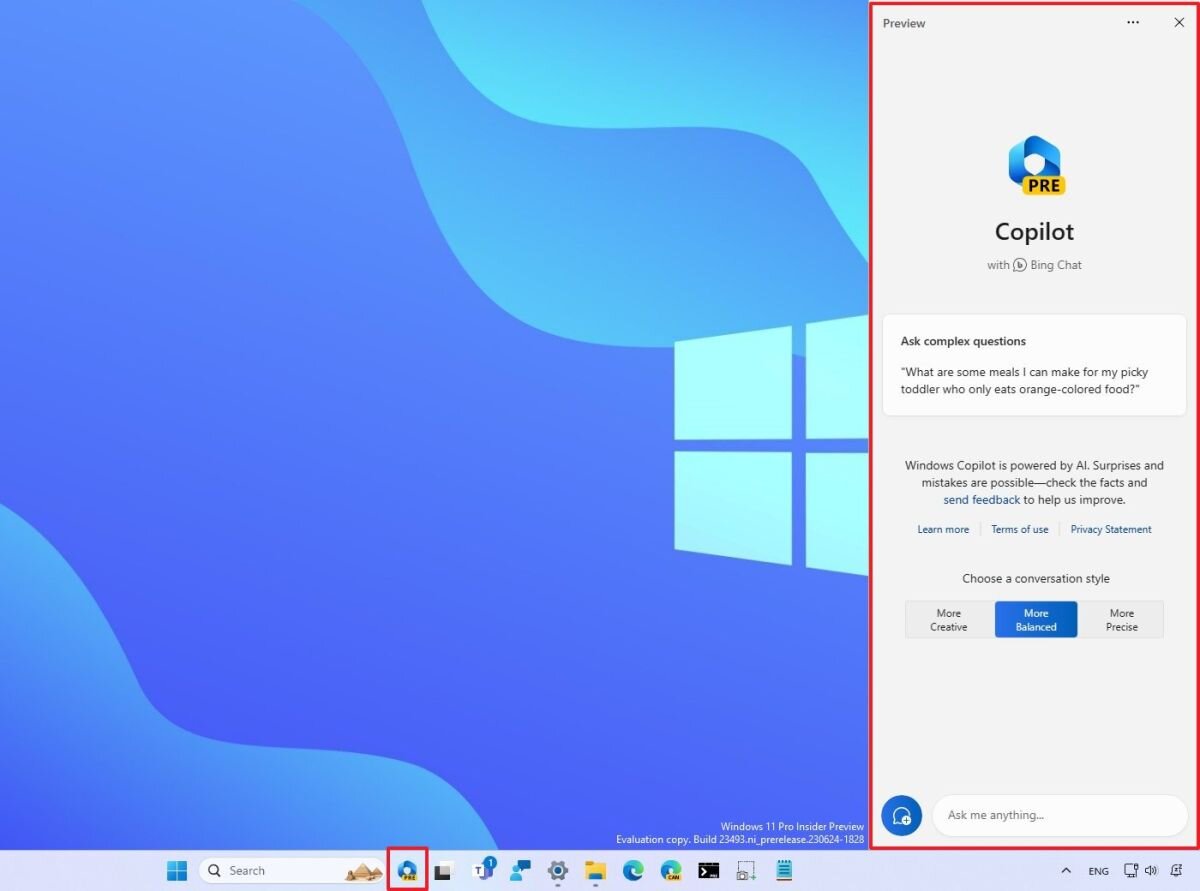
Task: Select the More Balanced conversation style
Action: click(1036, 619)
